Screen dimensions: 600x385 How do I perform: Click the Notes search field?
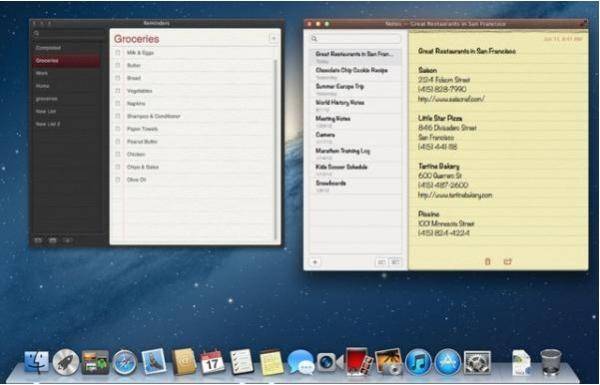(355, 38)
